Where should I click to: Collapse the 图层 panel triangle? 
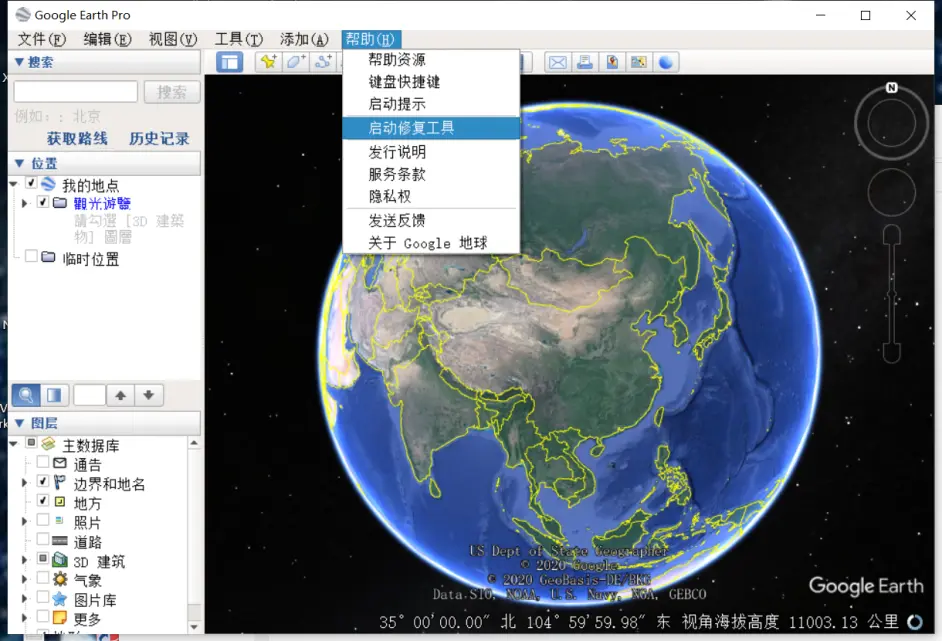pos(19,423)
